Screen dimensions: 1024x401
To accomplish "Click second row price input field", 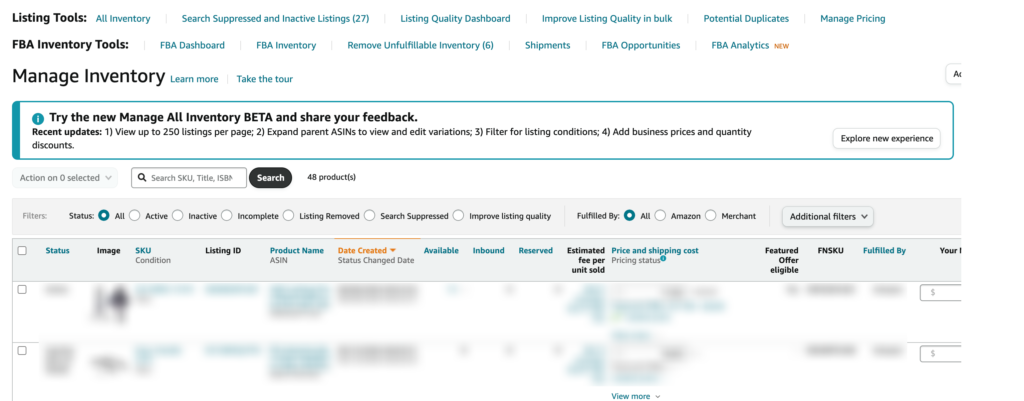I will click(x=940, y=353).
